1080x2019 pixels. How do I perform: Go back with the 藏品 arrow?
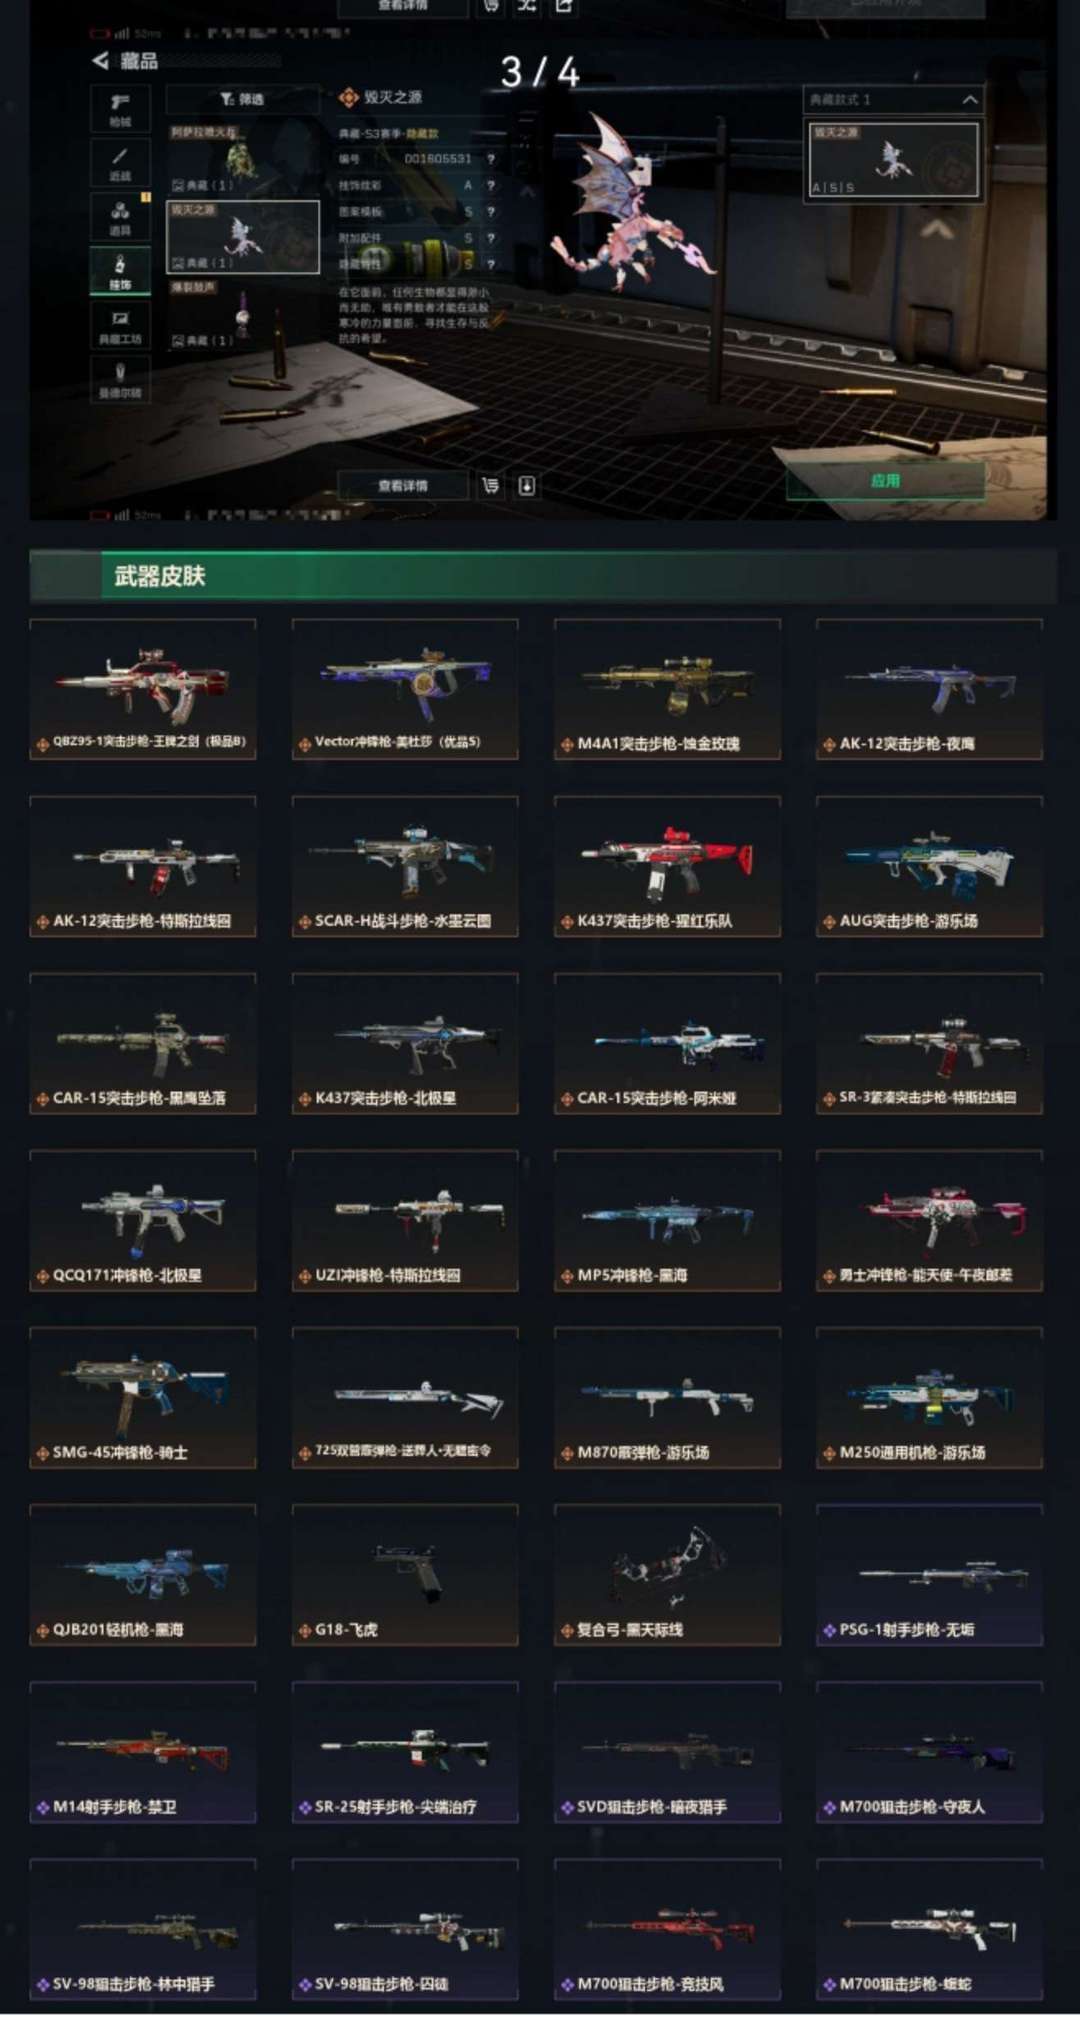point(101,61)
